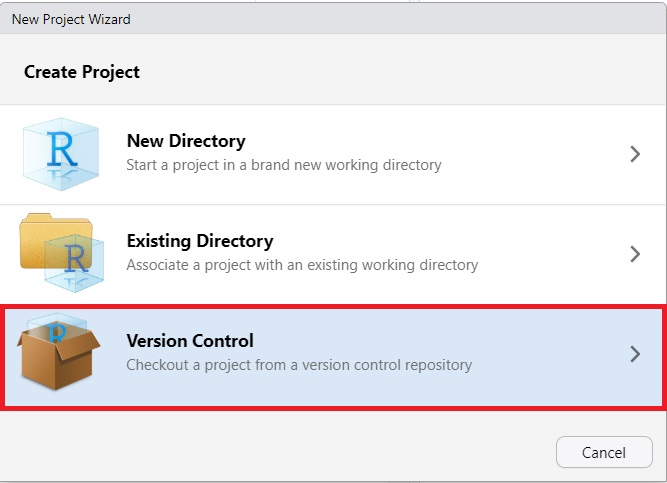
Task: Click the New Project Wizard title bar
Action: [334, 19]
